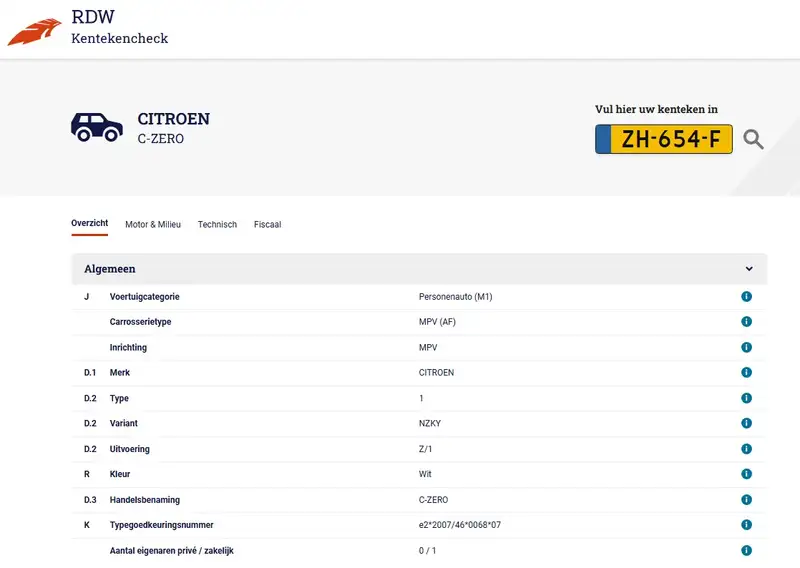800x568 pixels.
Task: Open info icon for Uitvoering row
Action: [x=746, y=449]
